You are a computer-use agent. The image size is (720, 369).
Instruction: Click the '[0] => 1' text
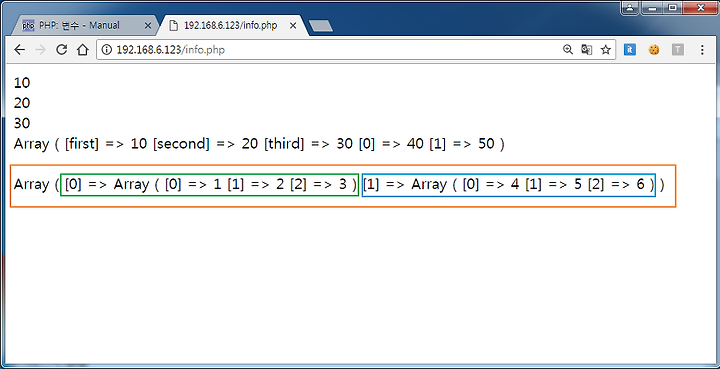[193, 184]
